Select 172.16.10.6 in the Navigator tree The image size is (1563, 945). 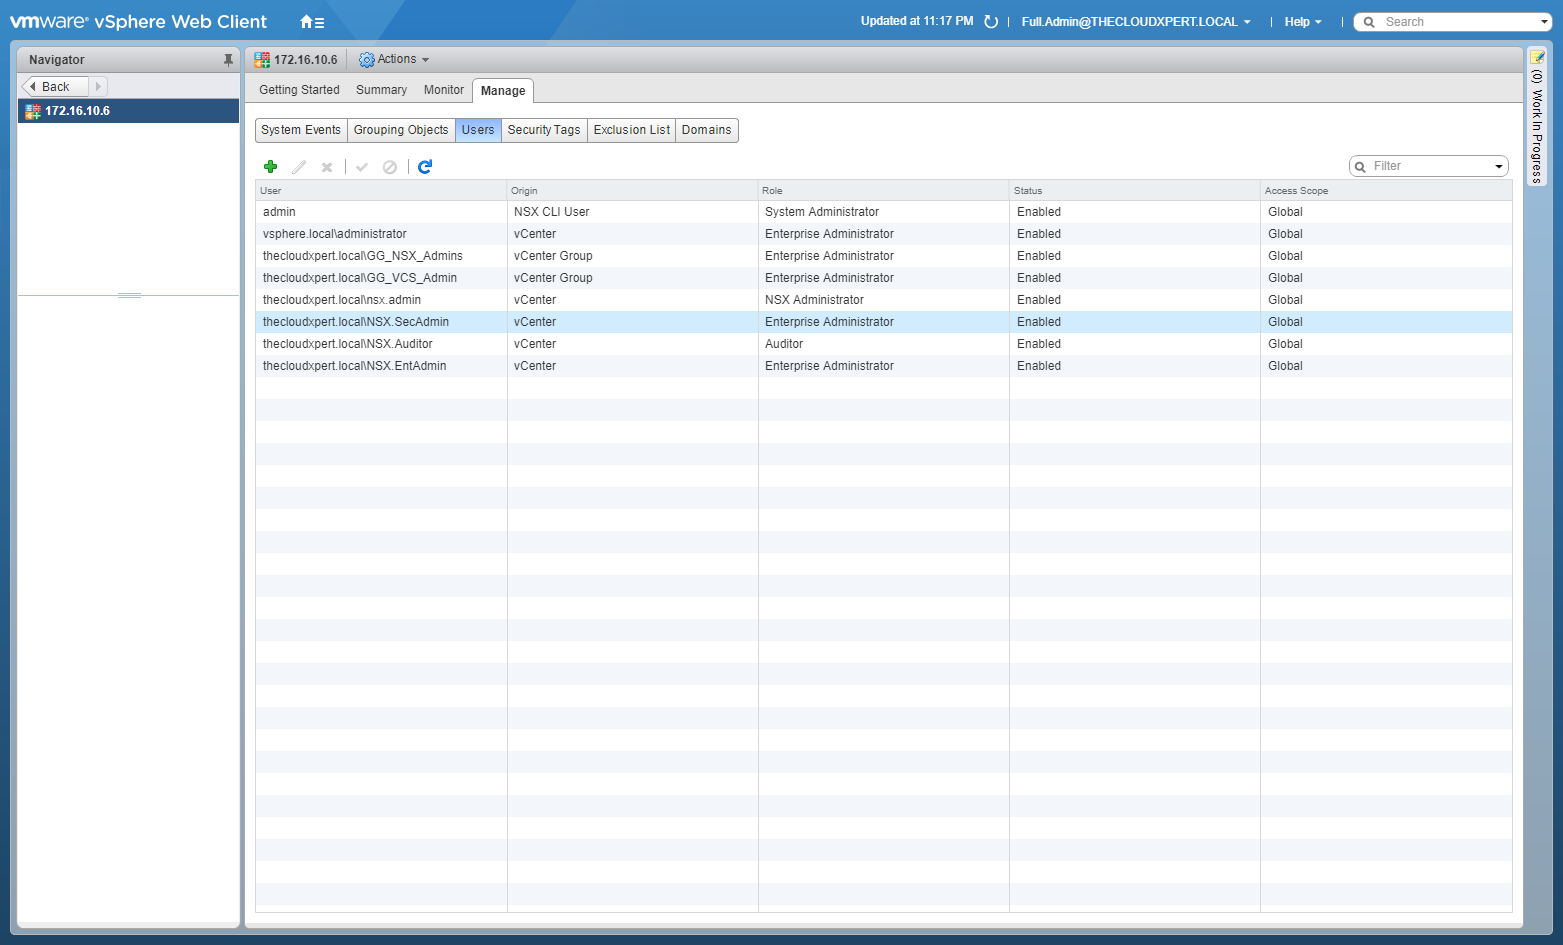pyautogui.click(x=77, y=111)
